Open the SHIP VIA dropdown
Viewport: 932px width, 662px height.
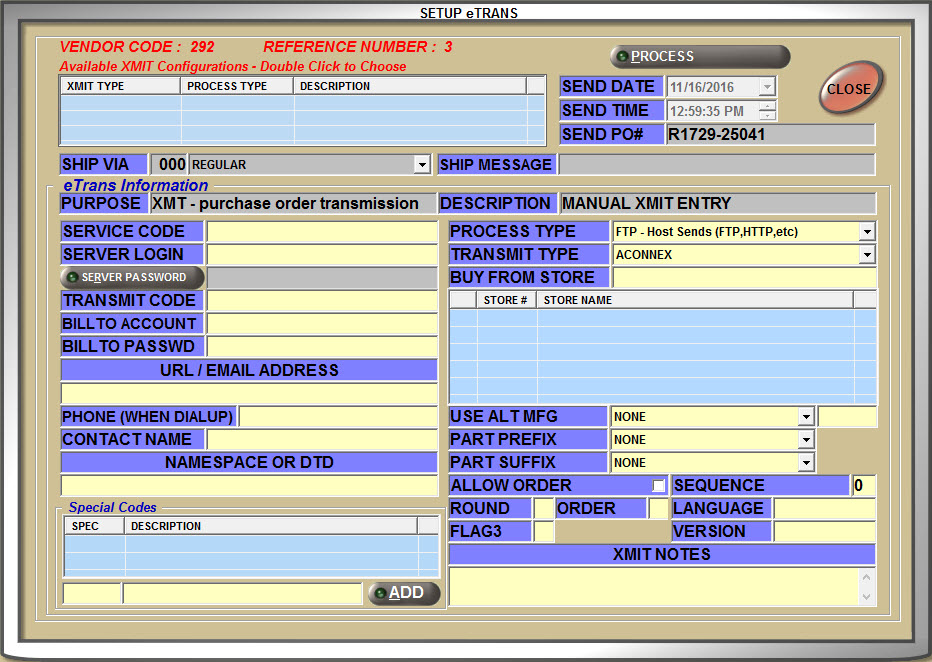pyautogui.click(x=421, y=165)
